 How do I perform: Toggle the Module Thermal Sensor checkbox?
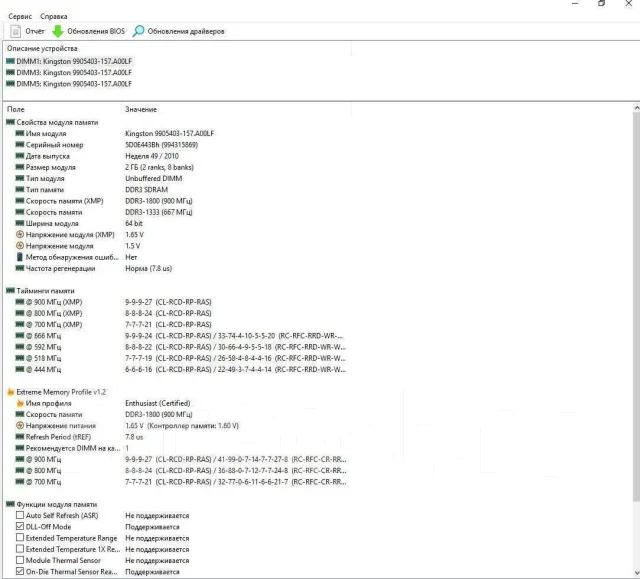click(x=20, y=560)
